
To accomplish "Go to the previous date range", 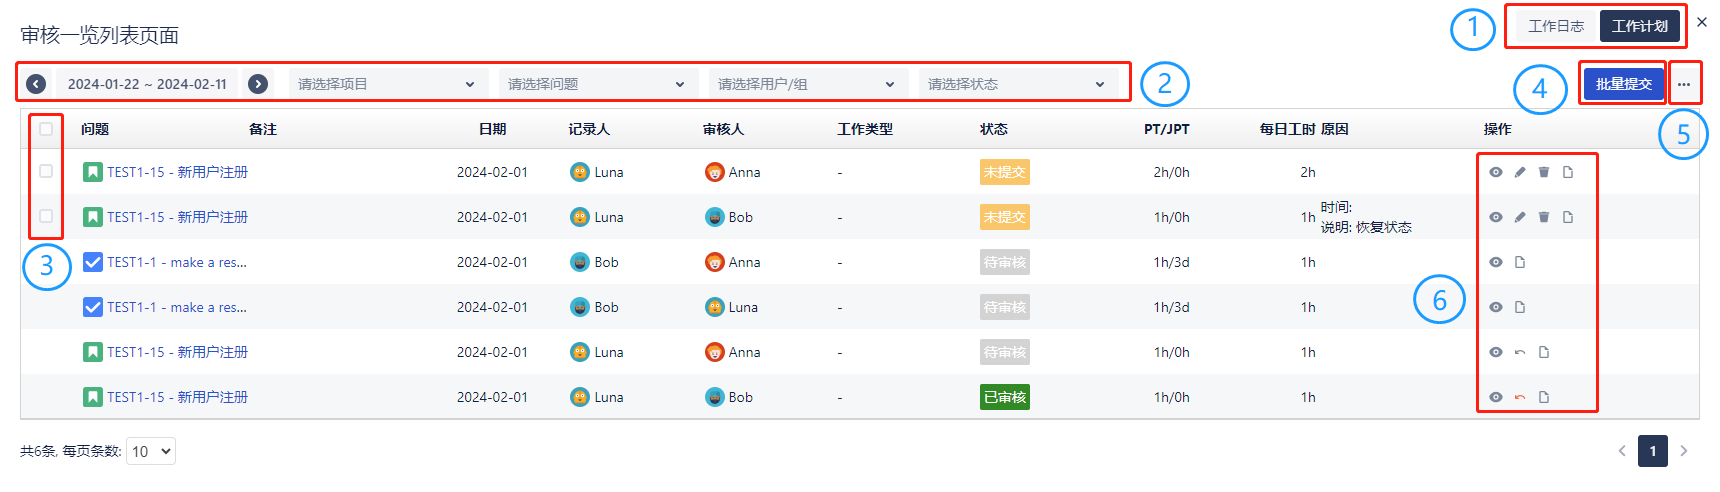I will (36, 84).
